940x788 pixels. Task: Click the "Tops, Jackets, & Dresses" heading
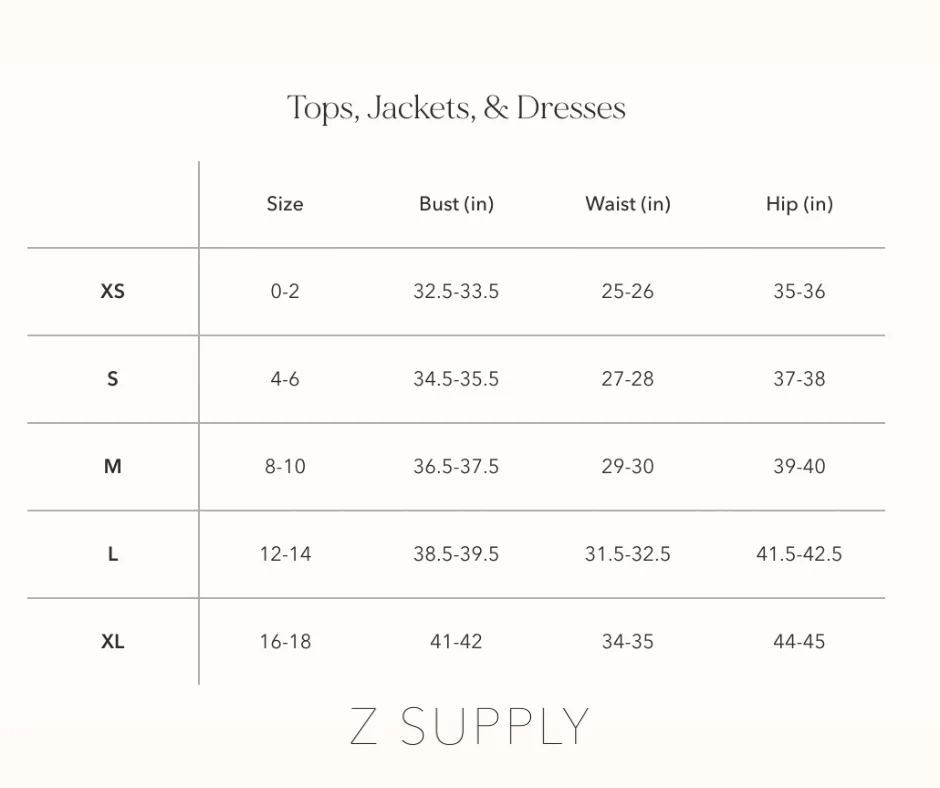click(x=456, y=108)
